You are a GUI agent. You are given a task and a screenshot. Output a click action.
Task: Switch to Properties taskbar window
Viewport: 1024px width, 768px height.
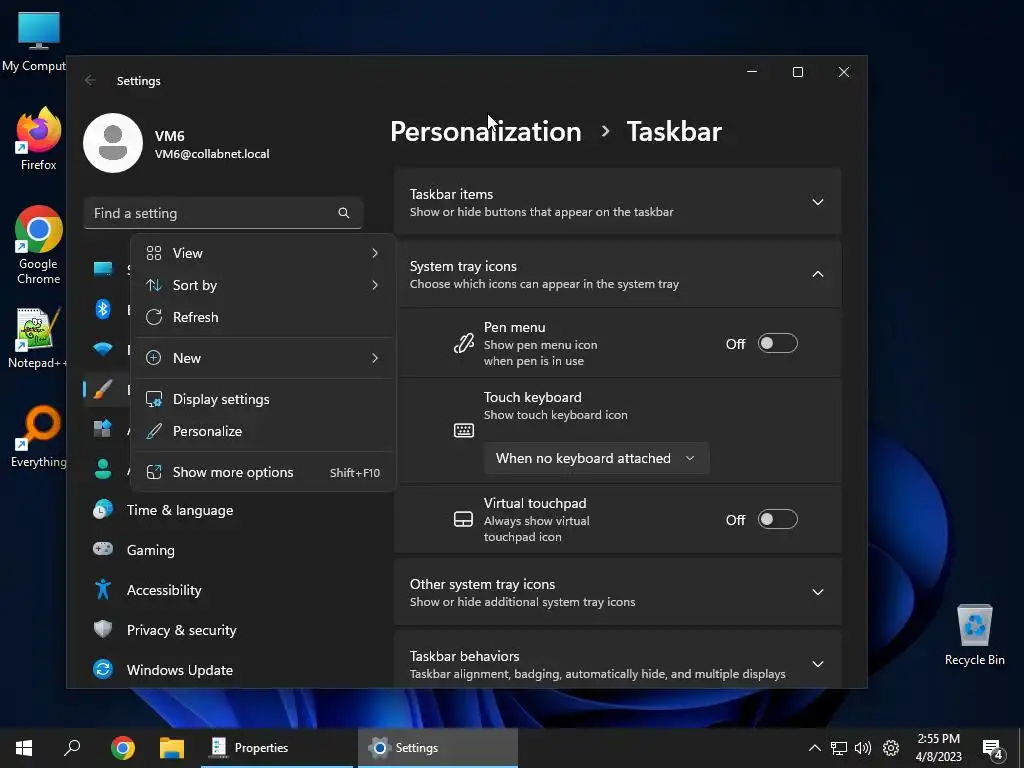[x=277, y=748]
